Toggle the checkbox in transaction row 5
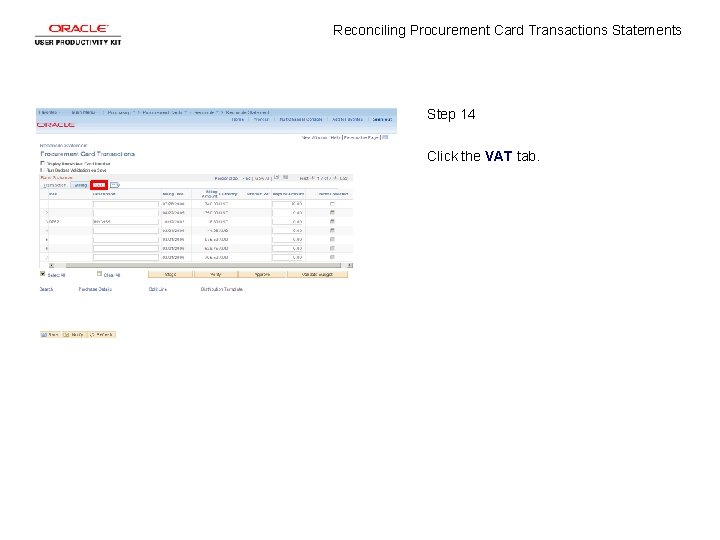The height and width of the screenshot is (540, 720). (x=332, y=239)
